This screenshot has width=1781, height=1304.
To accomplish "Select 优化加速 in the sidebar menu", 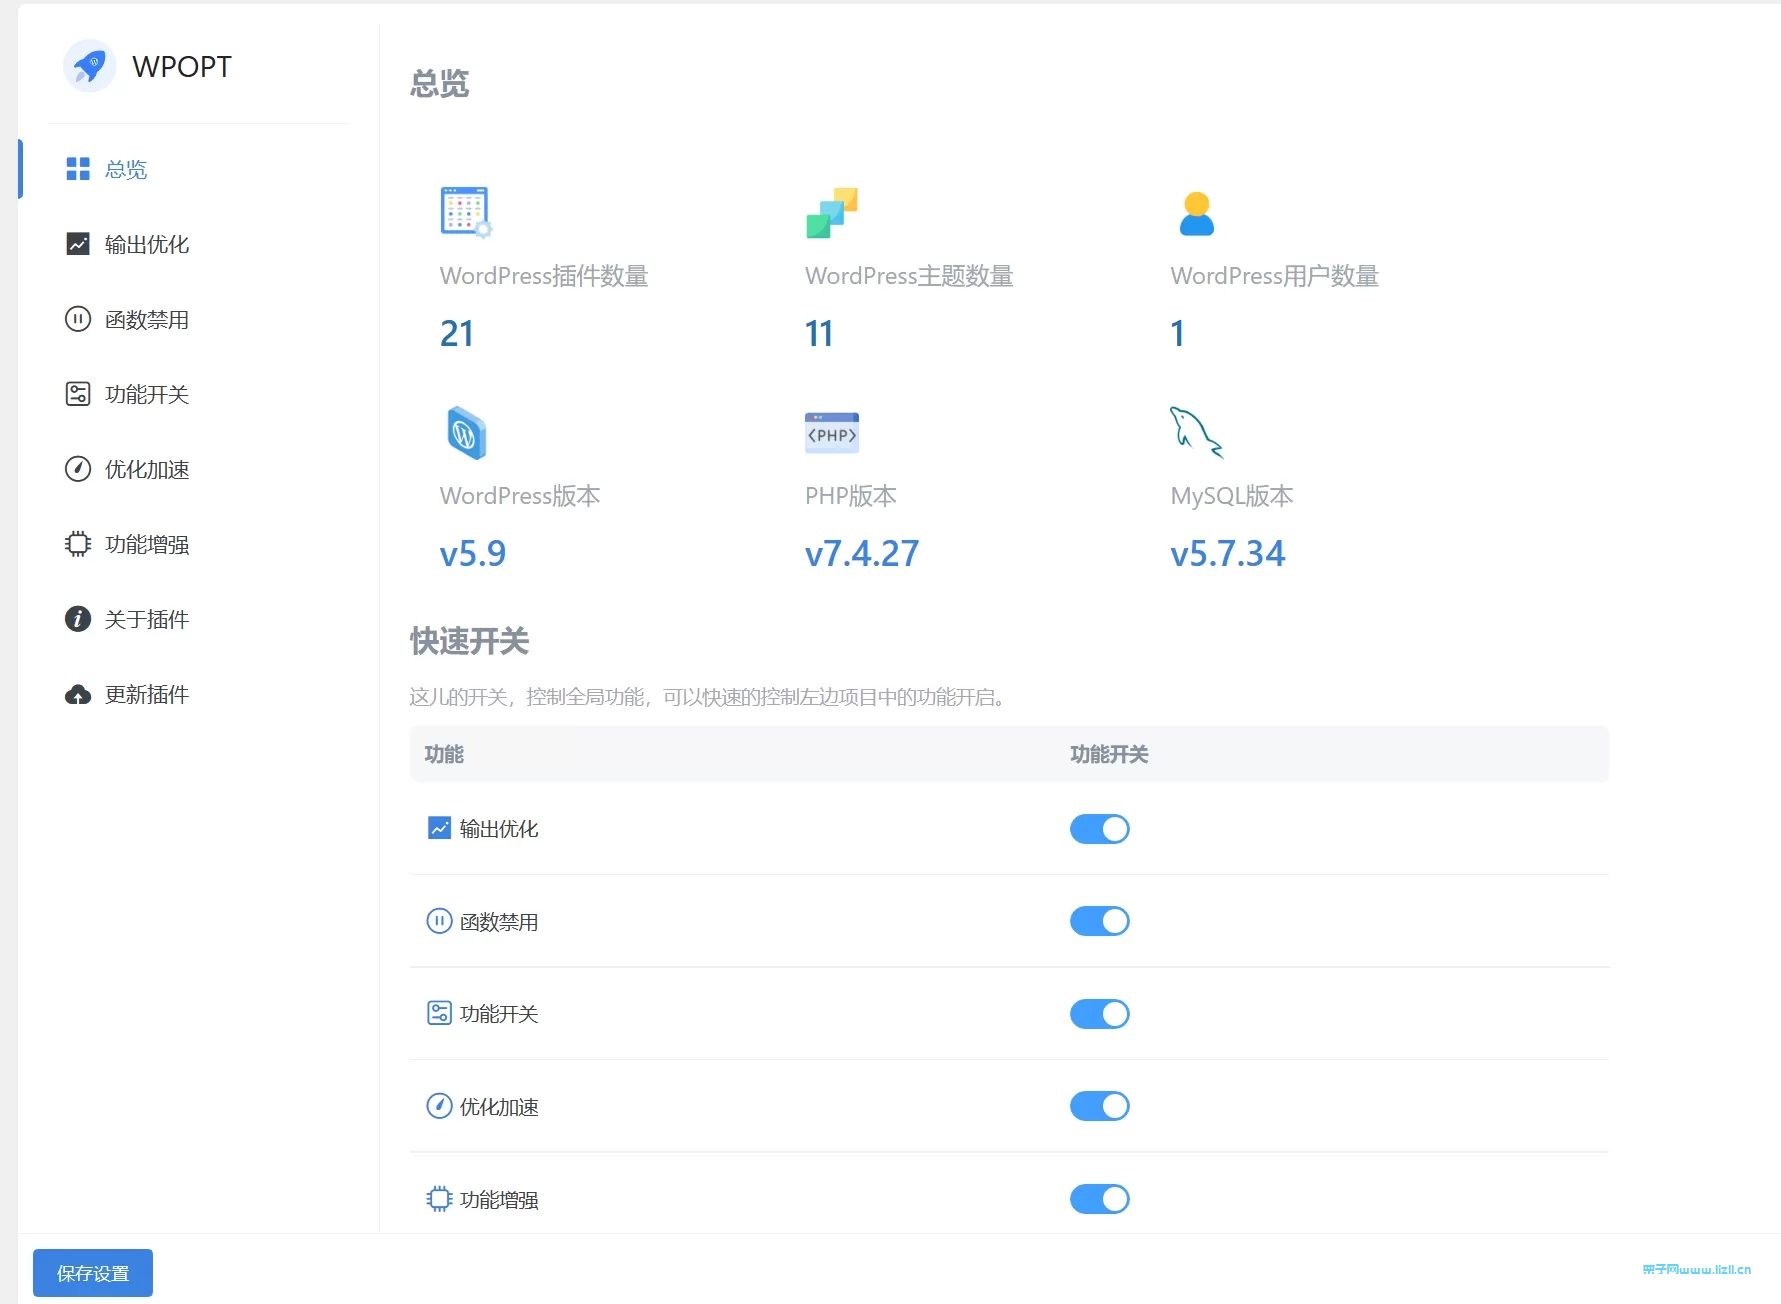I will tap(147, 469).
